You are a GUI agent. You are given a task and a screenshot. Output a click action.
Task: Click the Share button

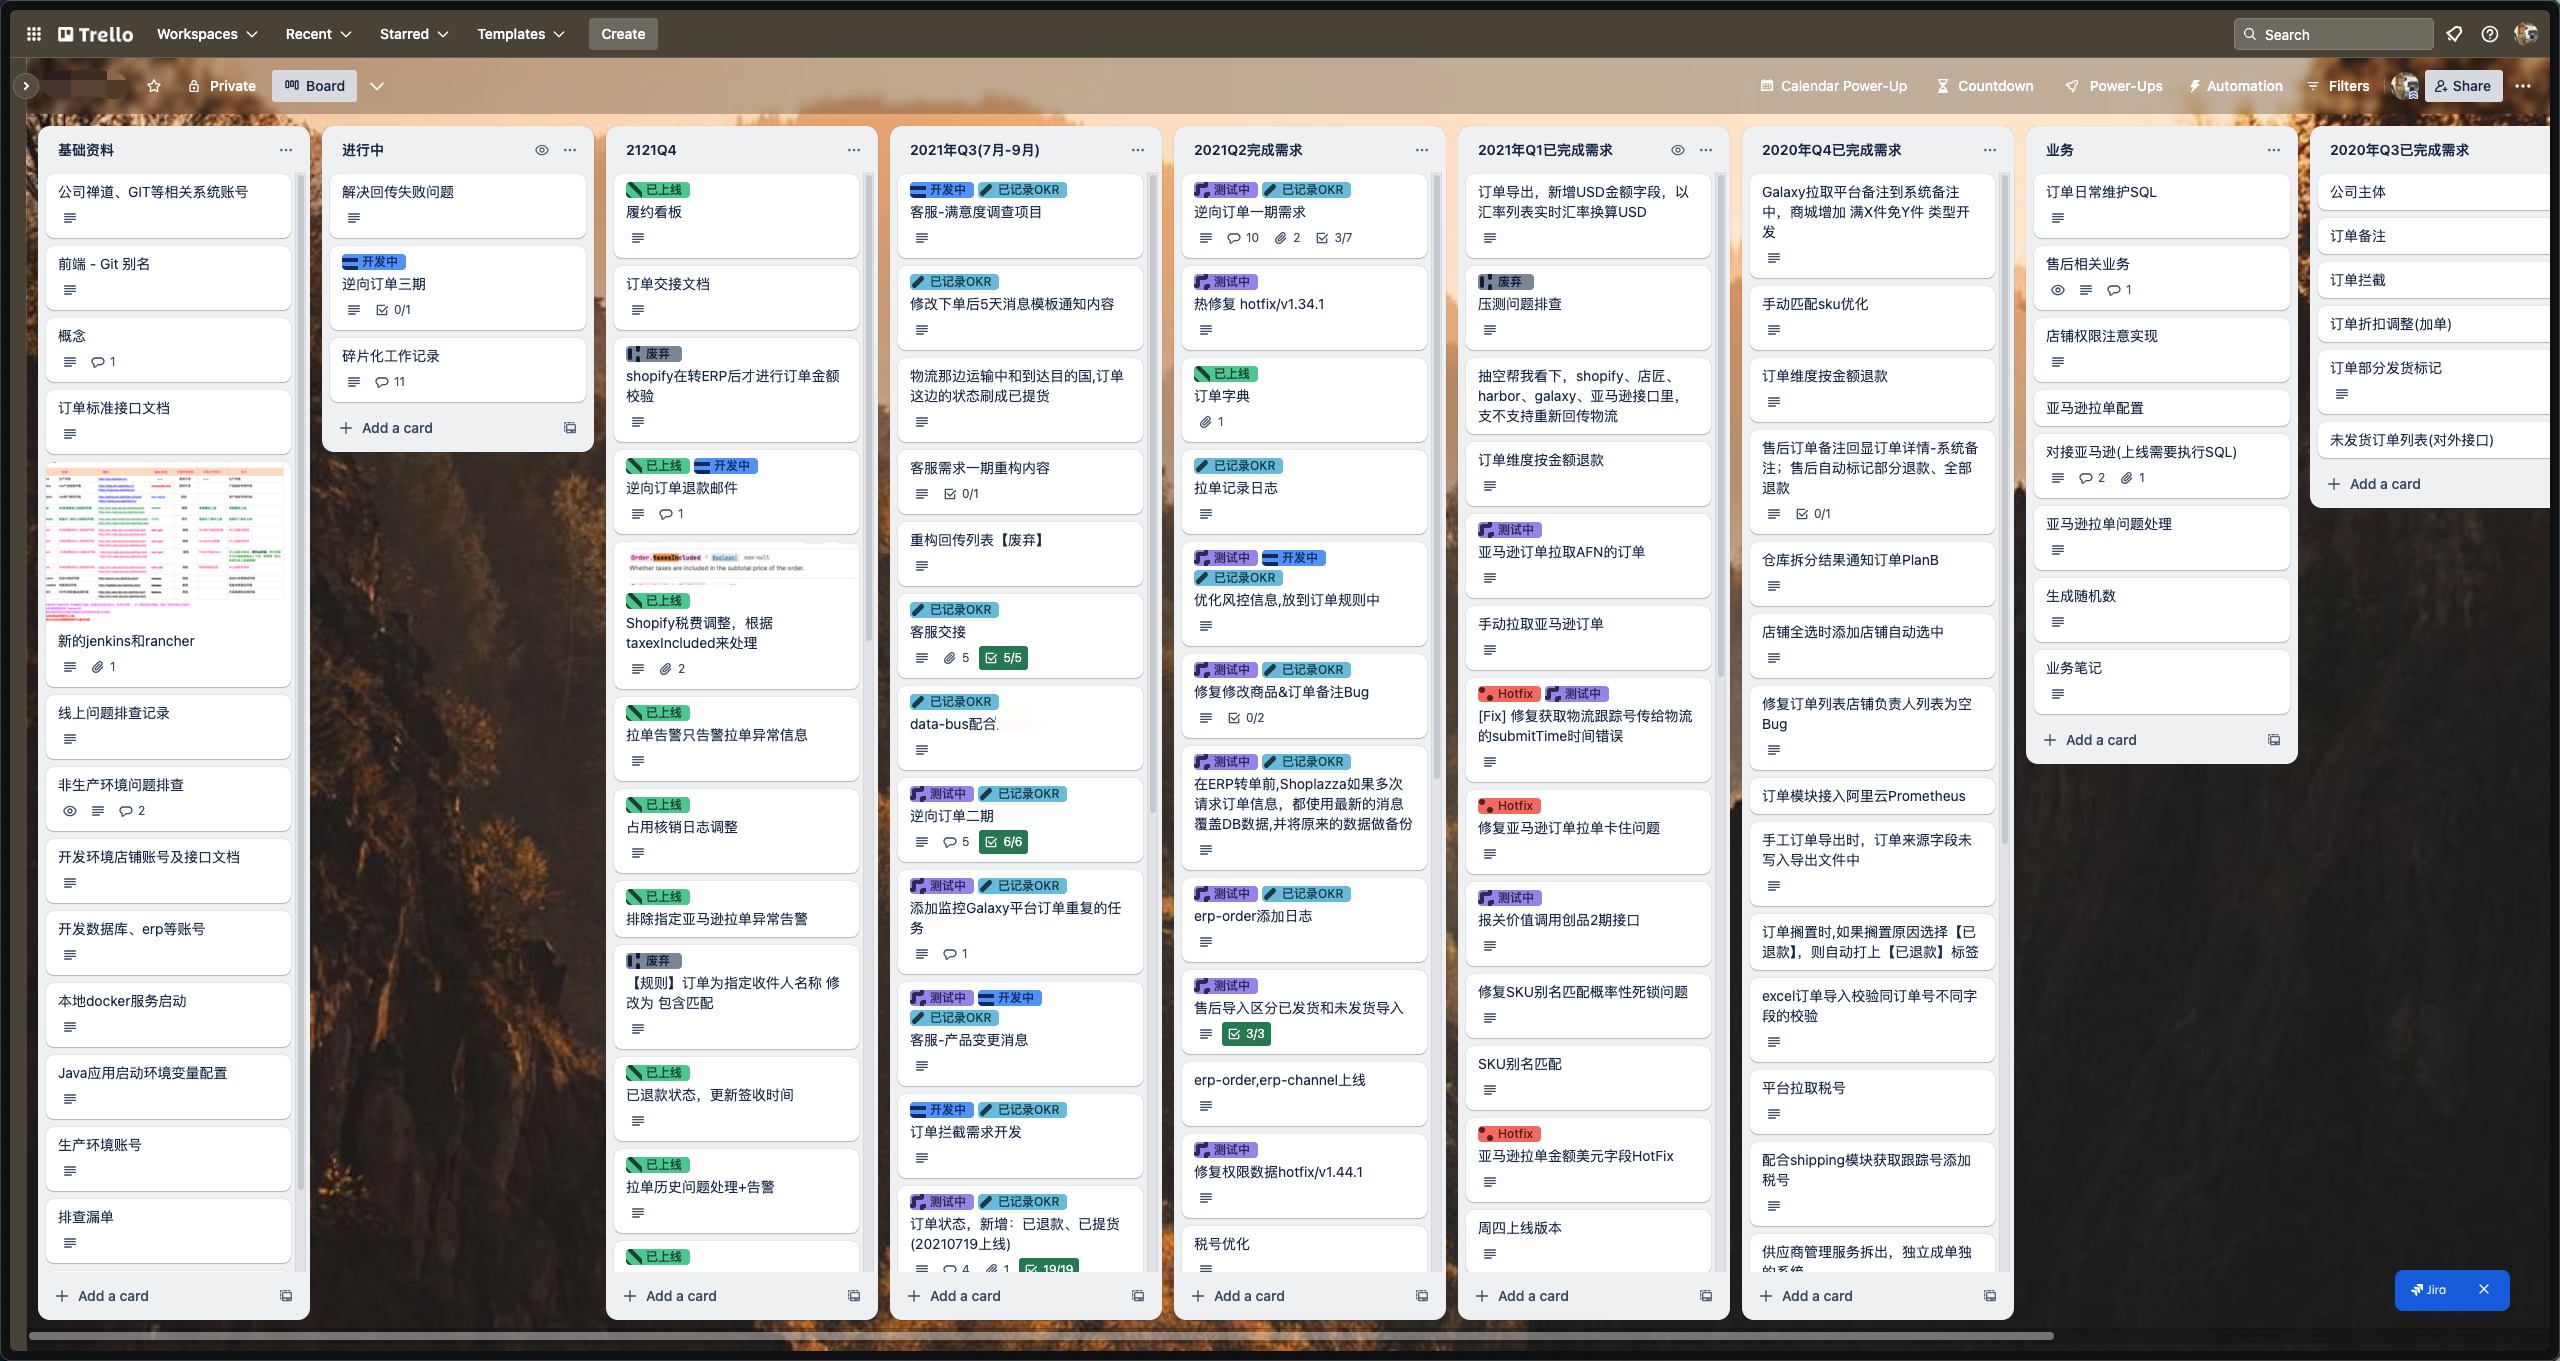[x=2463, y=86]
